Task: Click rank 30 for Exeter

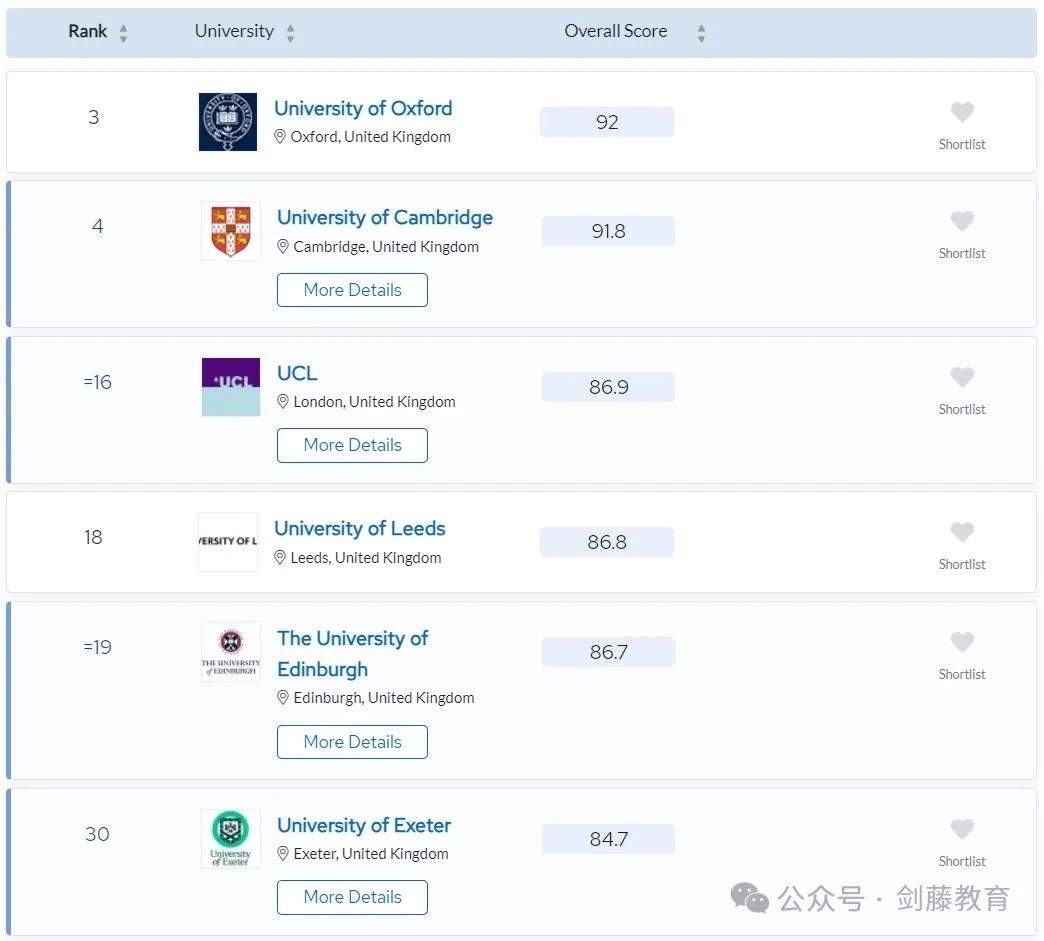Action: pos(97,834)
